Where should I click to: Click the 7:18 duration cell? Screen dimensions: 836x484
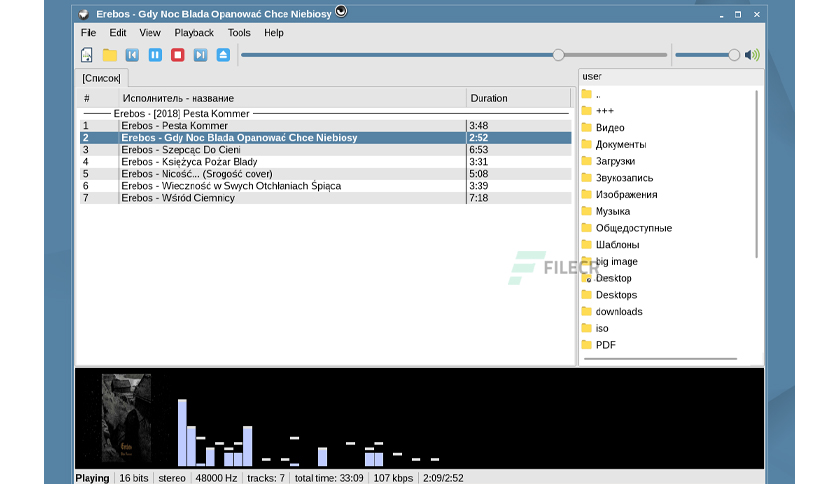pyautogui.click(x=478, y=198)
